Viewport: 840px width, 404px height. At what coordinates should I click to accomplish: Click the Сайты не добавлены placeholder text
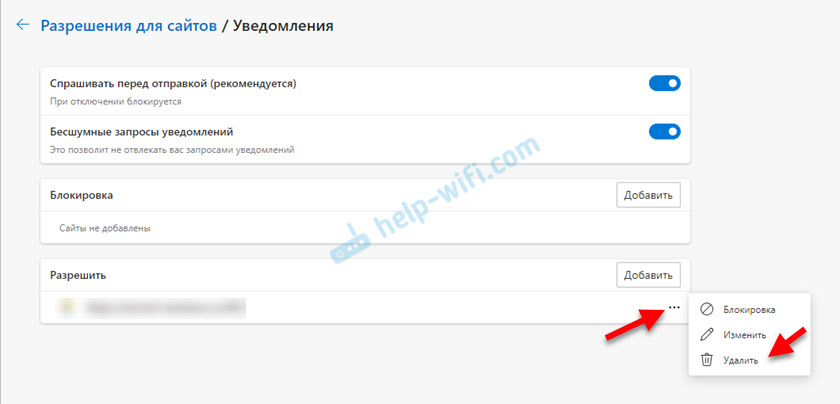click(x=104, y=228)
